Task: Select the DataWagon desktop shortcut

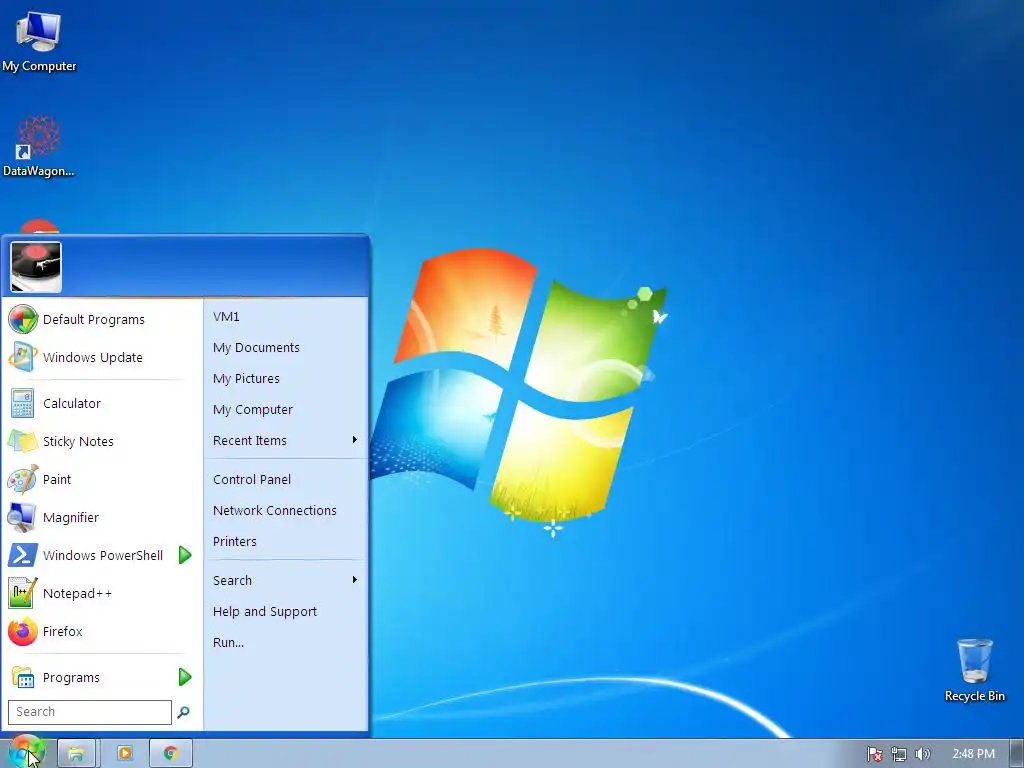Action: point(39,146)
